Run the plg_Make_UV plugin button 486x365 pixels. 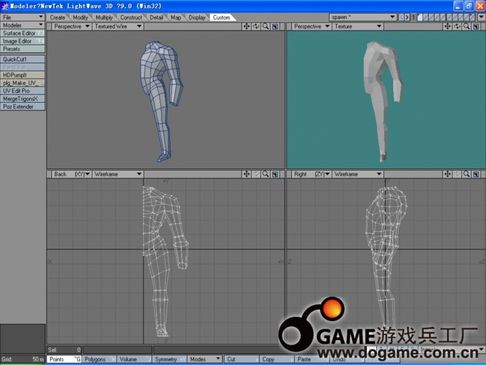[22, 83]
